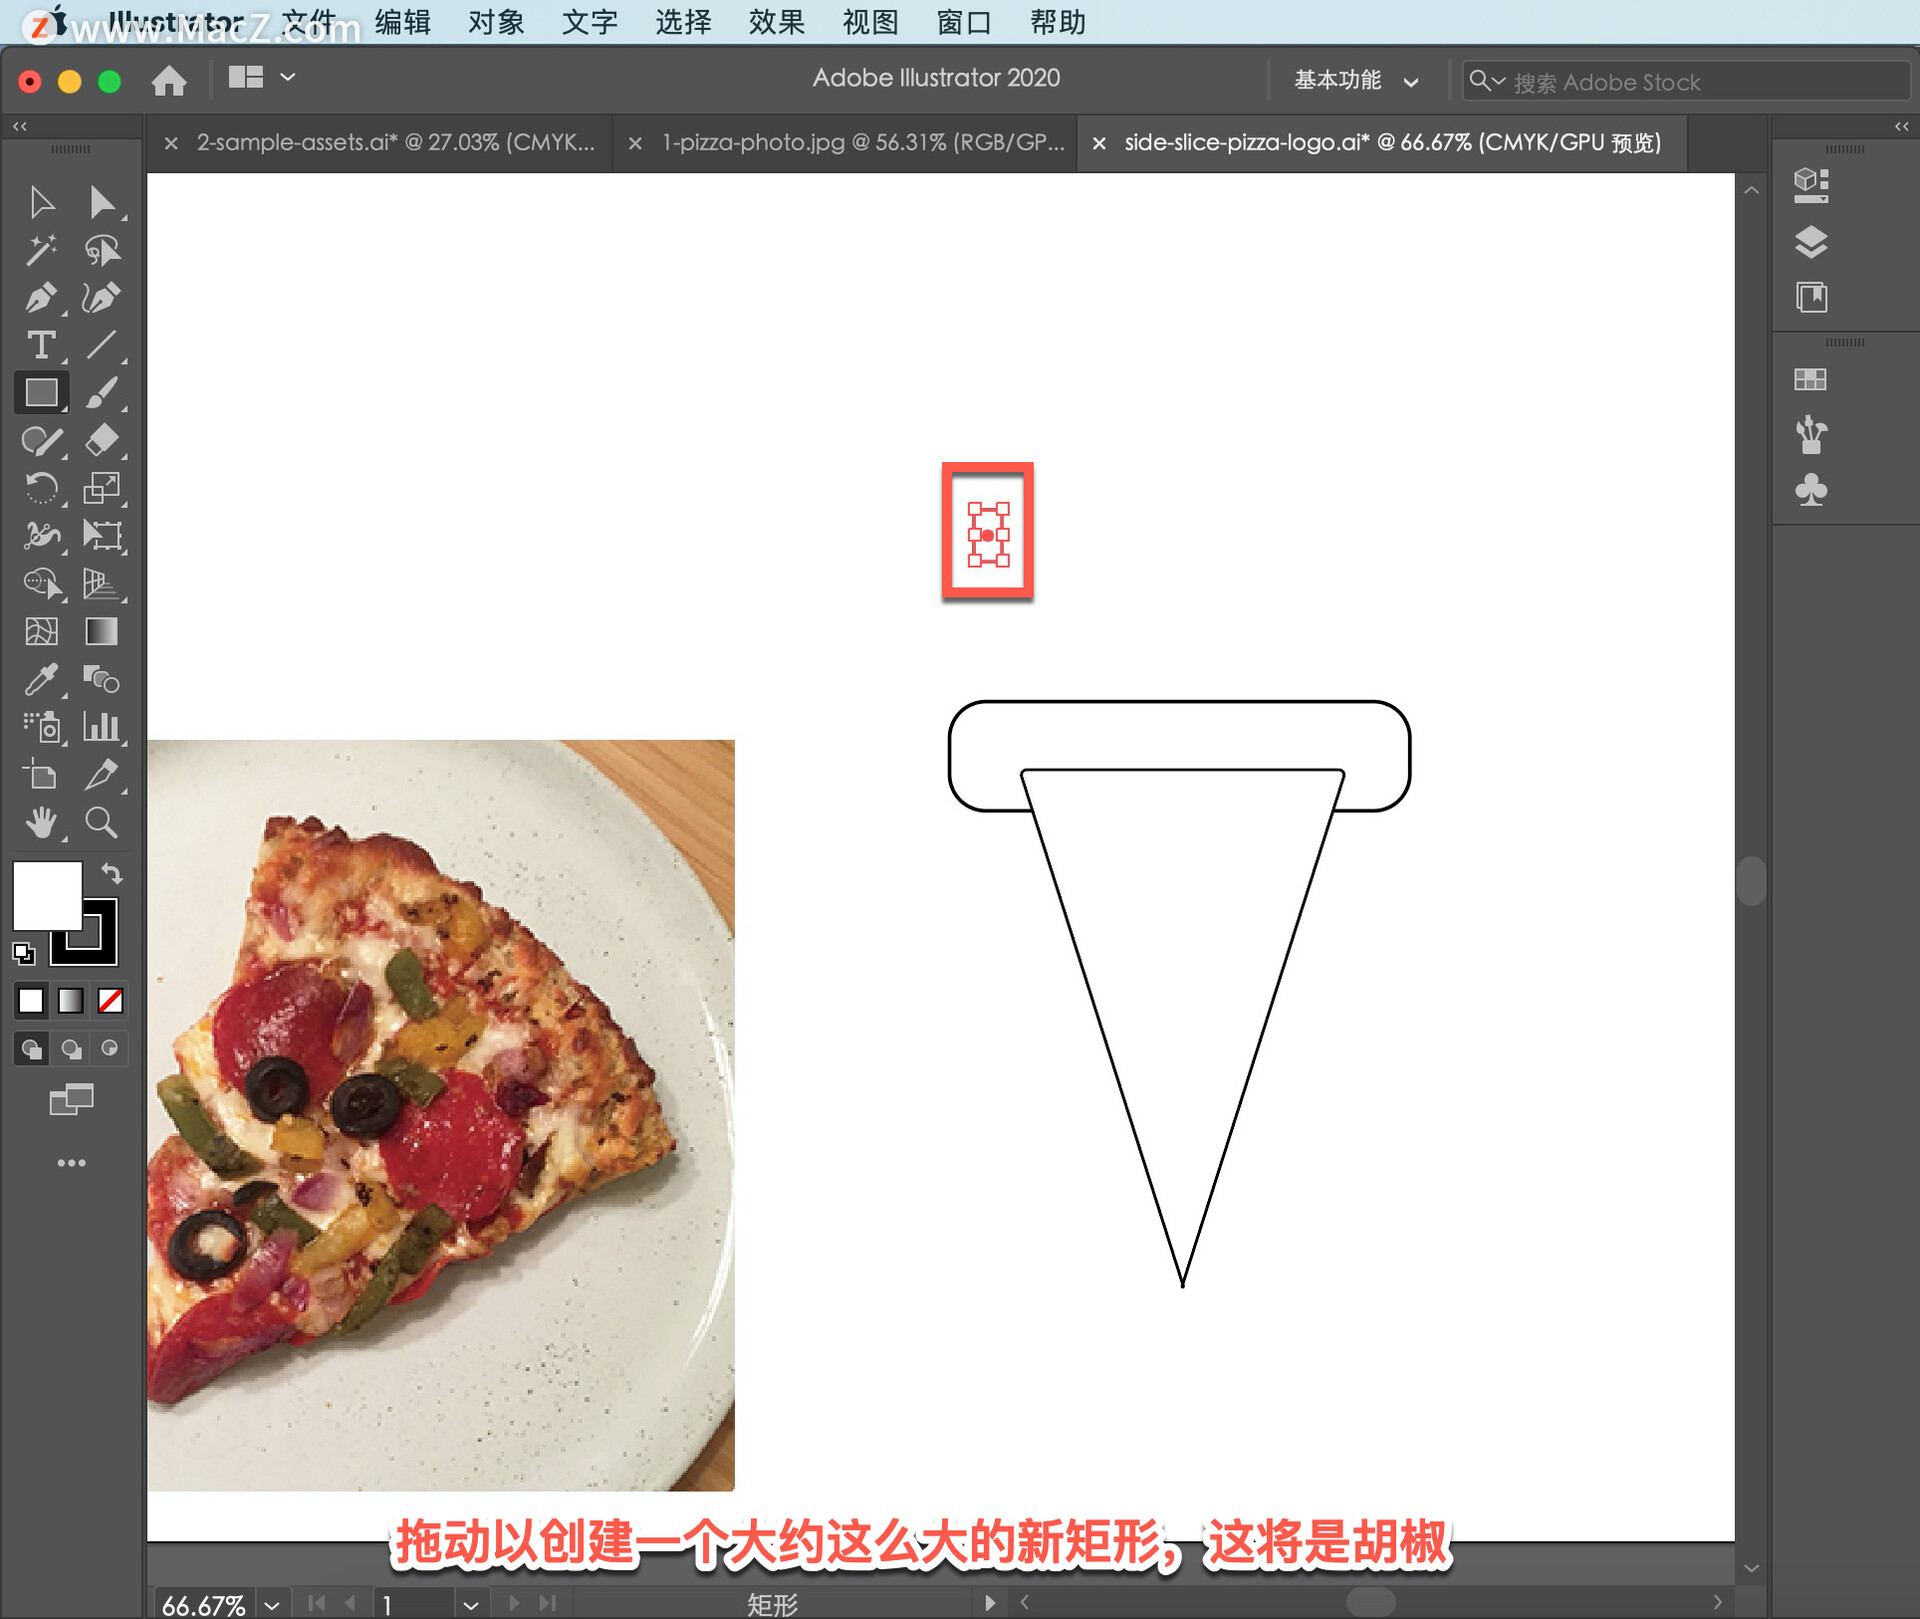Switch to 1-pizza-photo.jpg tab
Viewport: 1920px width, 1619px height.
pos(862,143)
